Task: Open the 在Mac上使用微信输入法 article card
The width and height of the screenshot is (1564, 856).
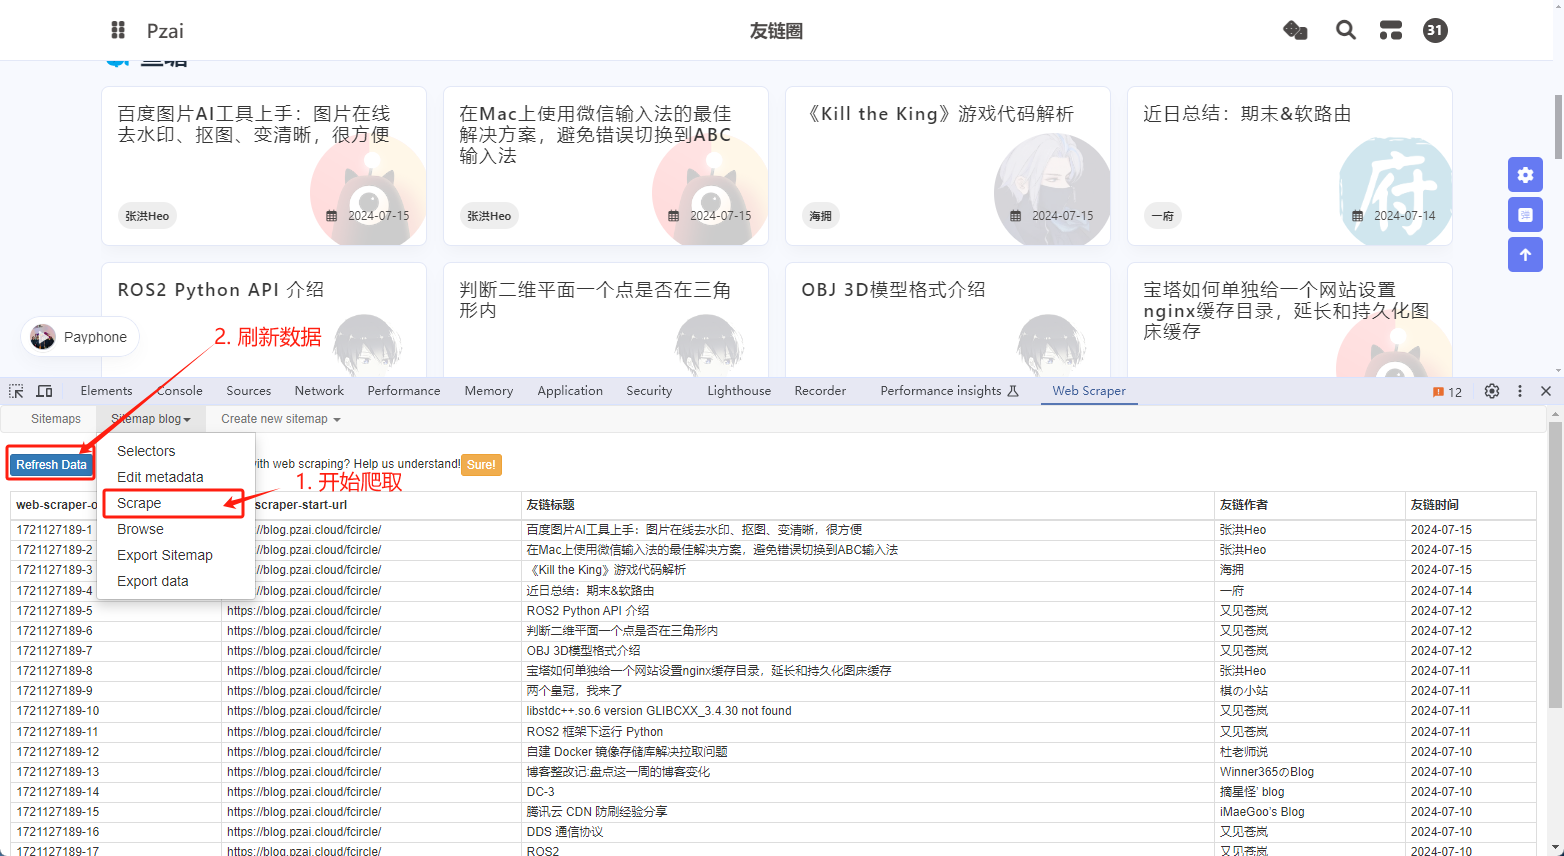Action: click(x=606, y=166)
